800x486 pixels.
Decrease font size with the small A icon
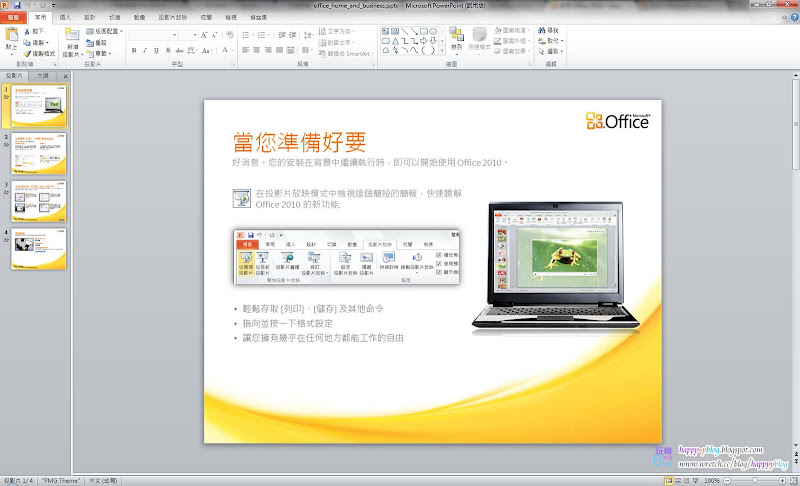(x=214, y=35)
